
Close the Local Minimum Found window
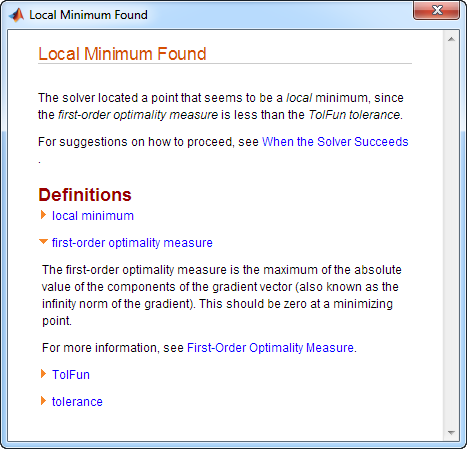[437, 10]
